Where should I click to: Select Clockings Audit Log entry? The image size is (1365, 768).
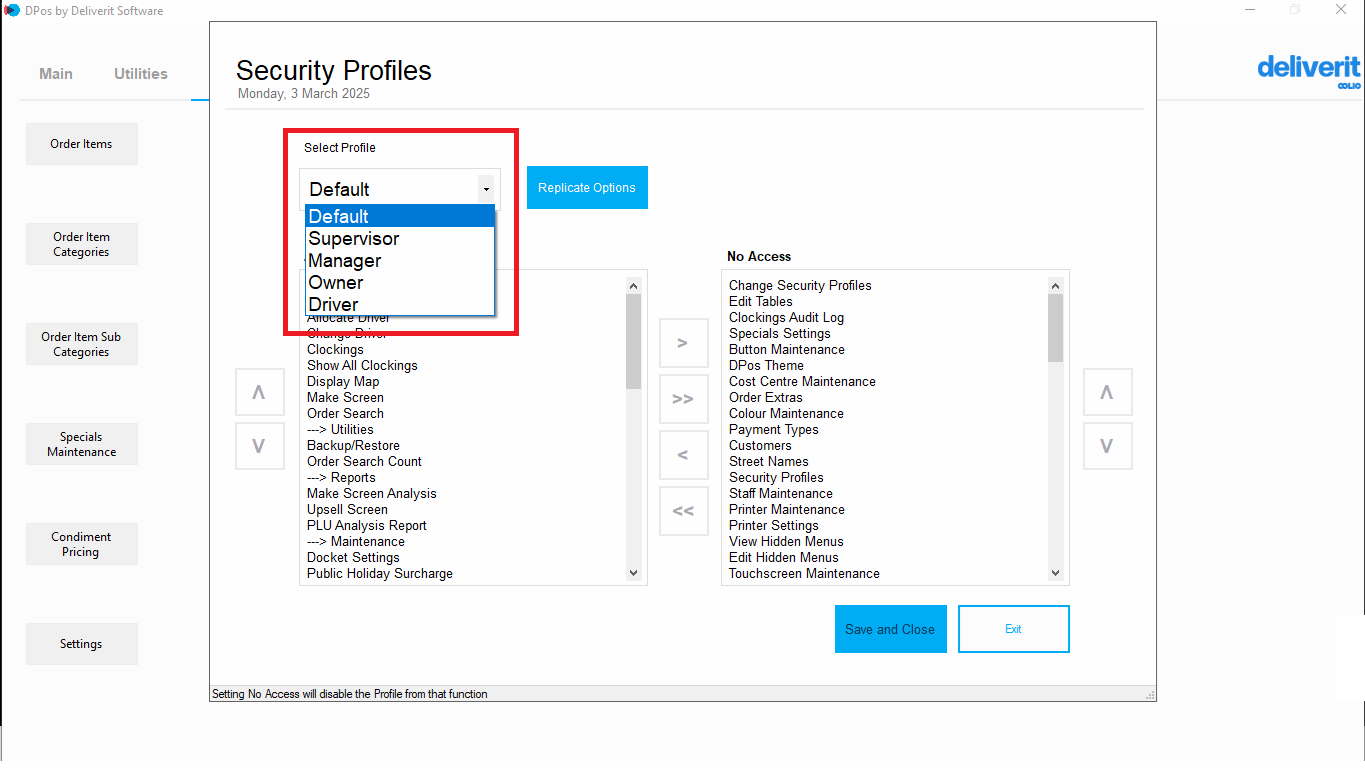(x=786, y=317)
